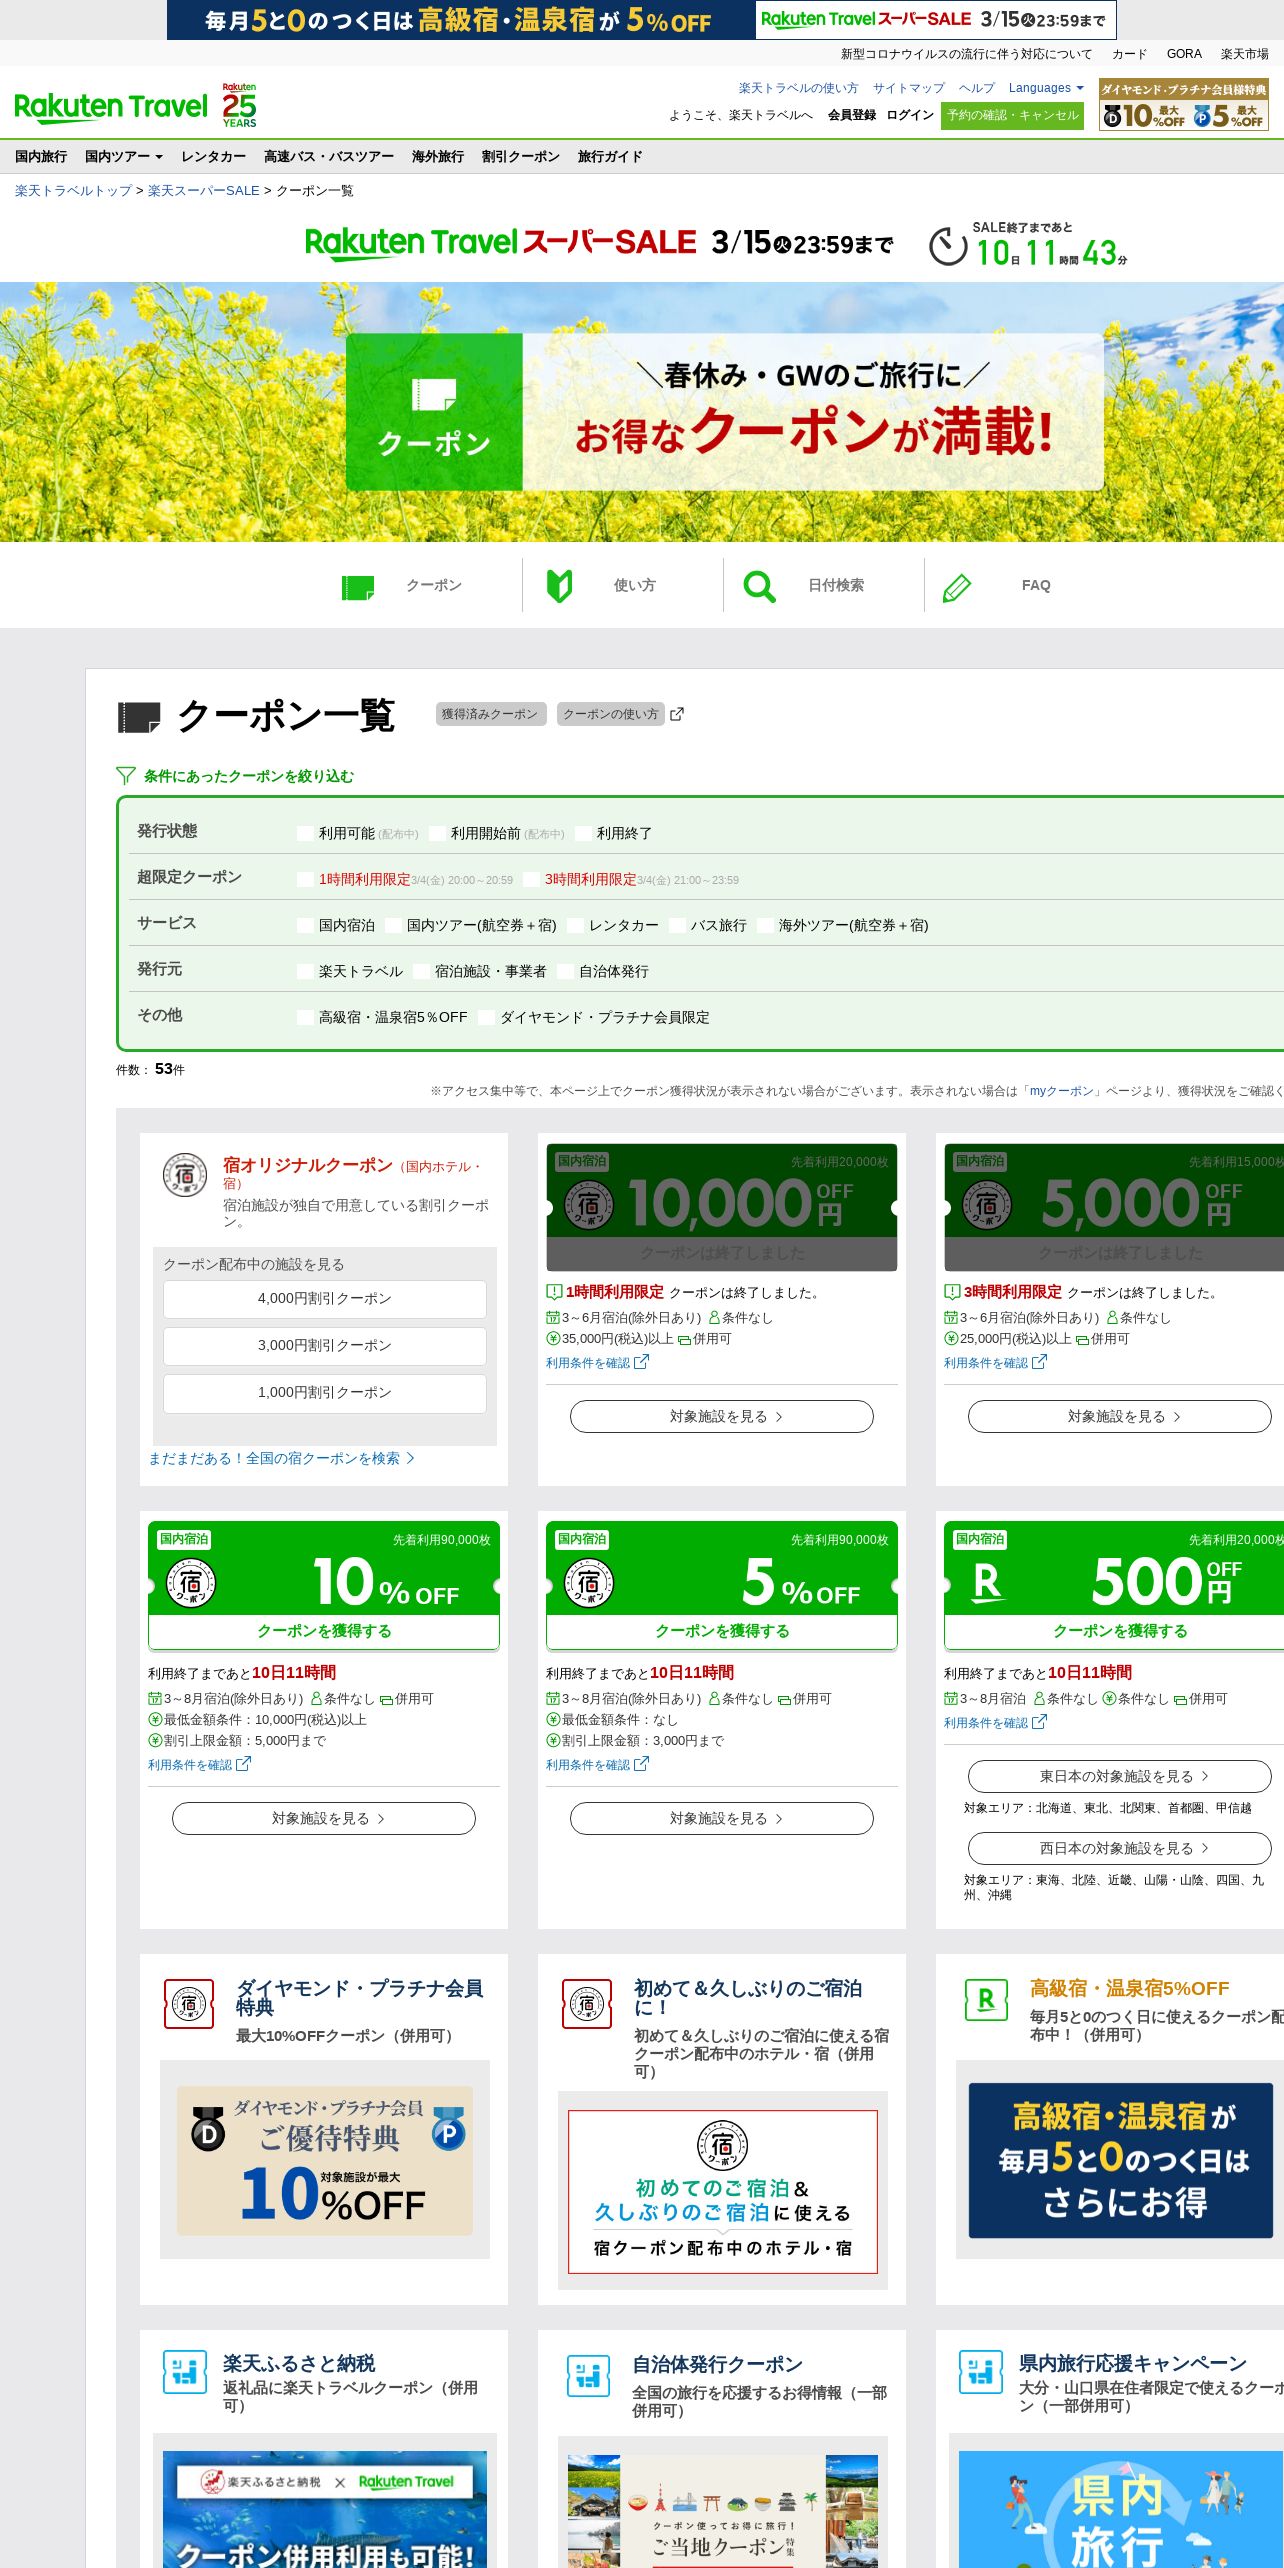Image resolution: width=1284 pixels, height=2568 pixels.
Task: Open 対象施設を見る under 10,000円 coupon
Action: tap(722, 1416)
